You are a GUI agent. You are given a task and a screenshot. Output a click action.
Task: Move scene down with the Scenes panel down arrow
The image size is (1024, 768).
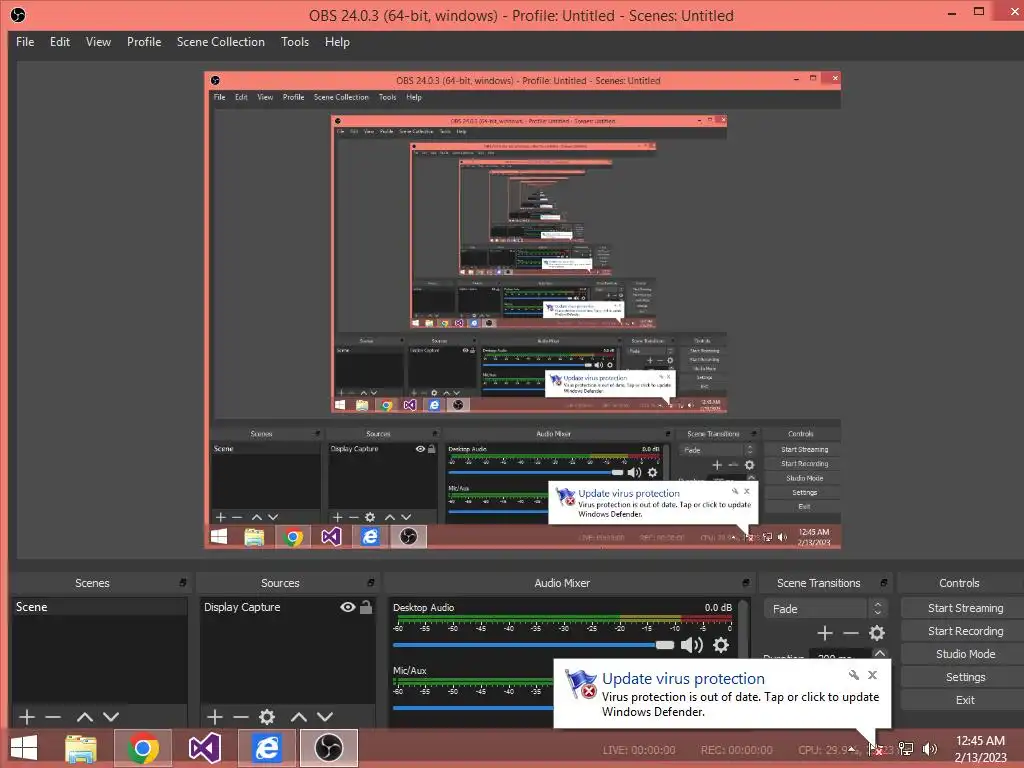point(111,717)
